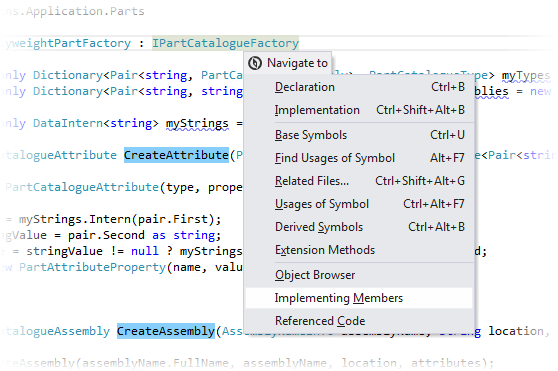Click highlighted CreateAttribute method name
The height and width of the screenshot is (371, 558).
[176, 155]
